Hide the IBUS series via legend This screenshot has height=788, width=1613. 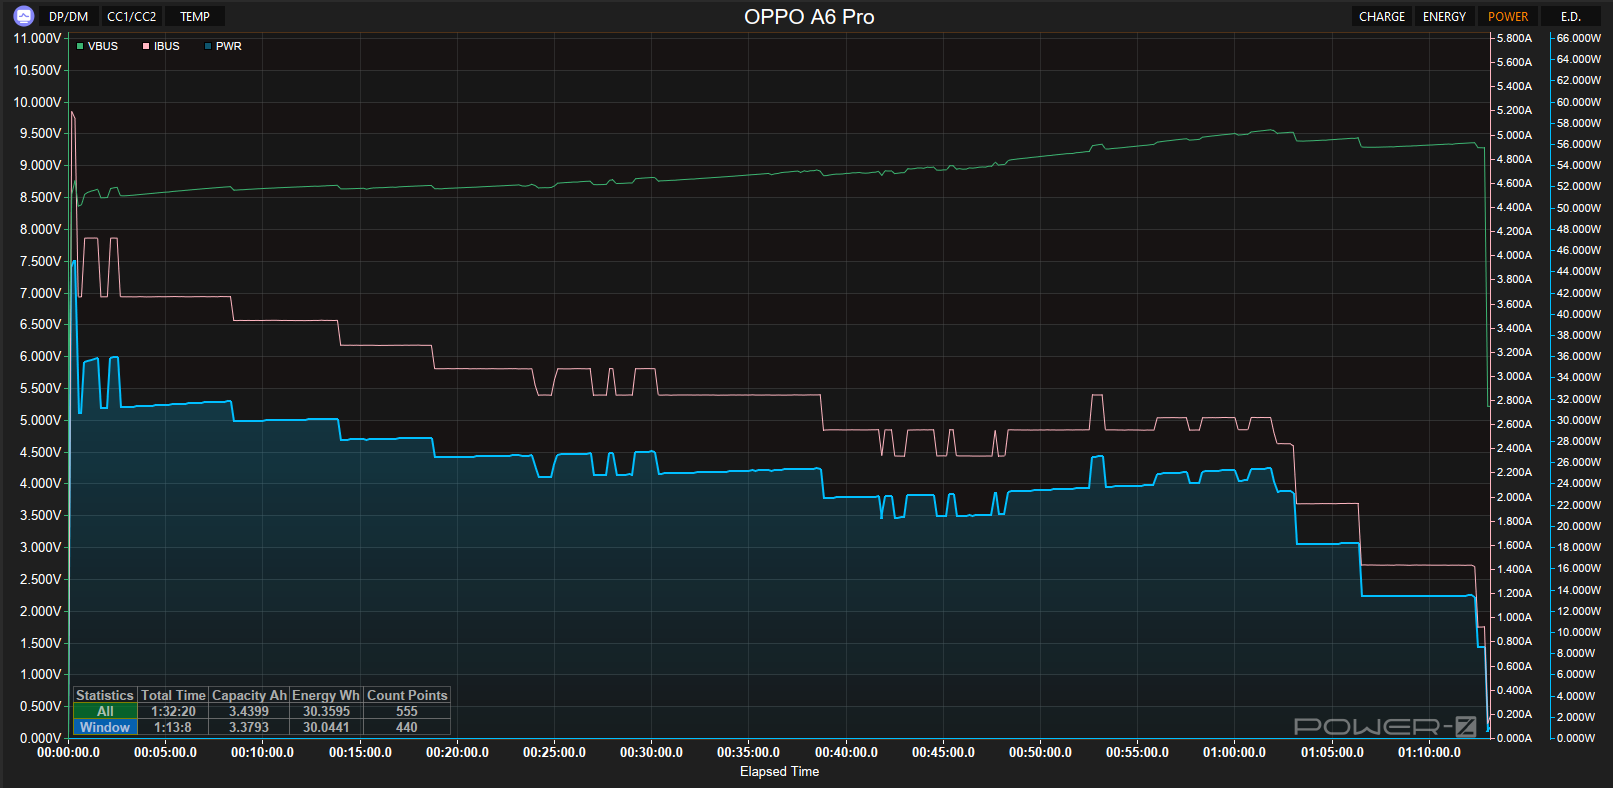(x=162, y=46)
